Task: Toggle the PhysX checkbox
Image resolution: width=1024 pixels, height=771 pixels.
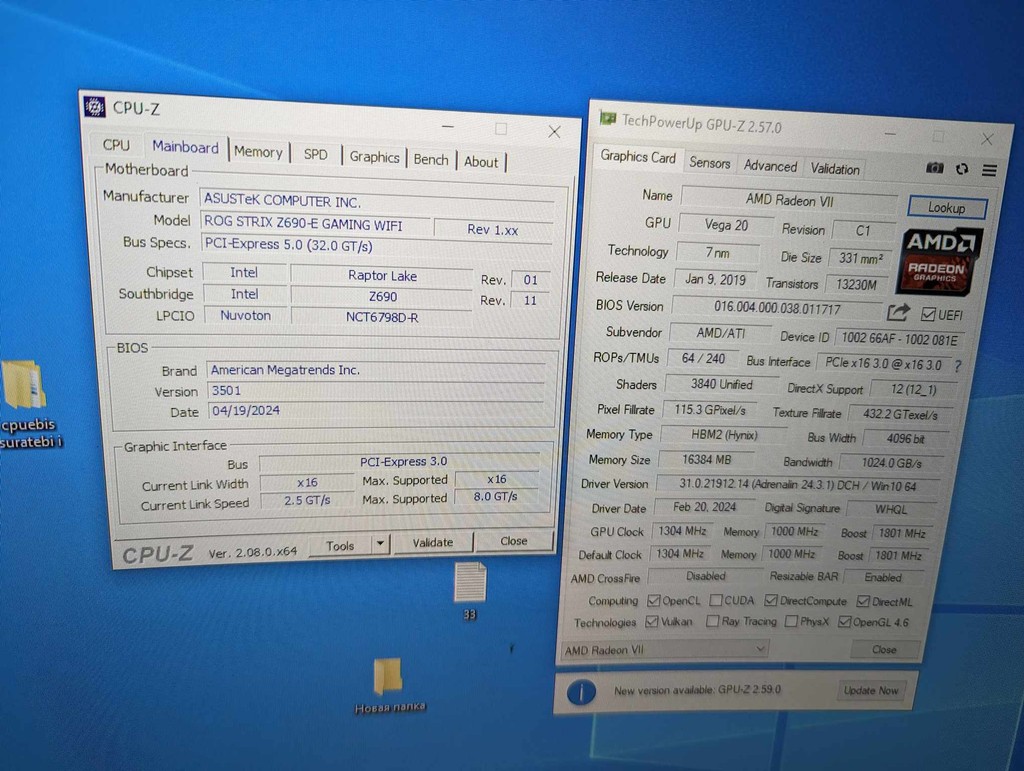Action: coord(791,621)
